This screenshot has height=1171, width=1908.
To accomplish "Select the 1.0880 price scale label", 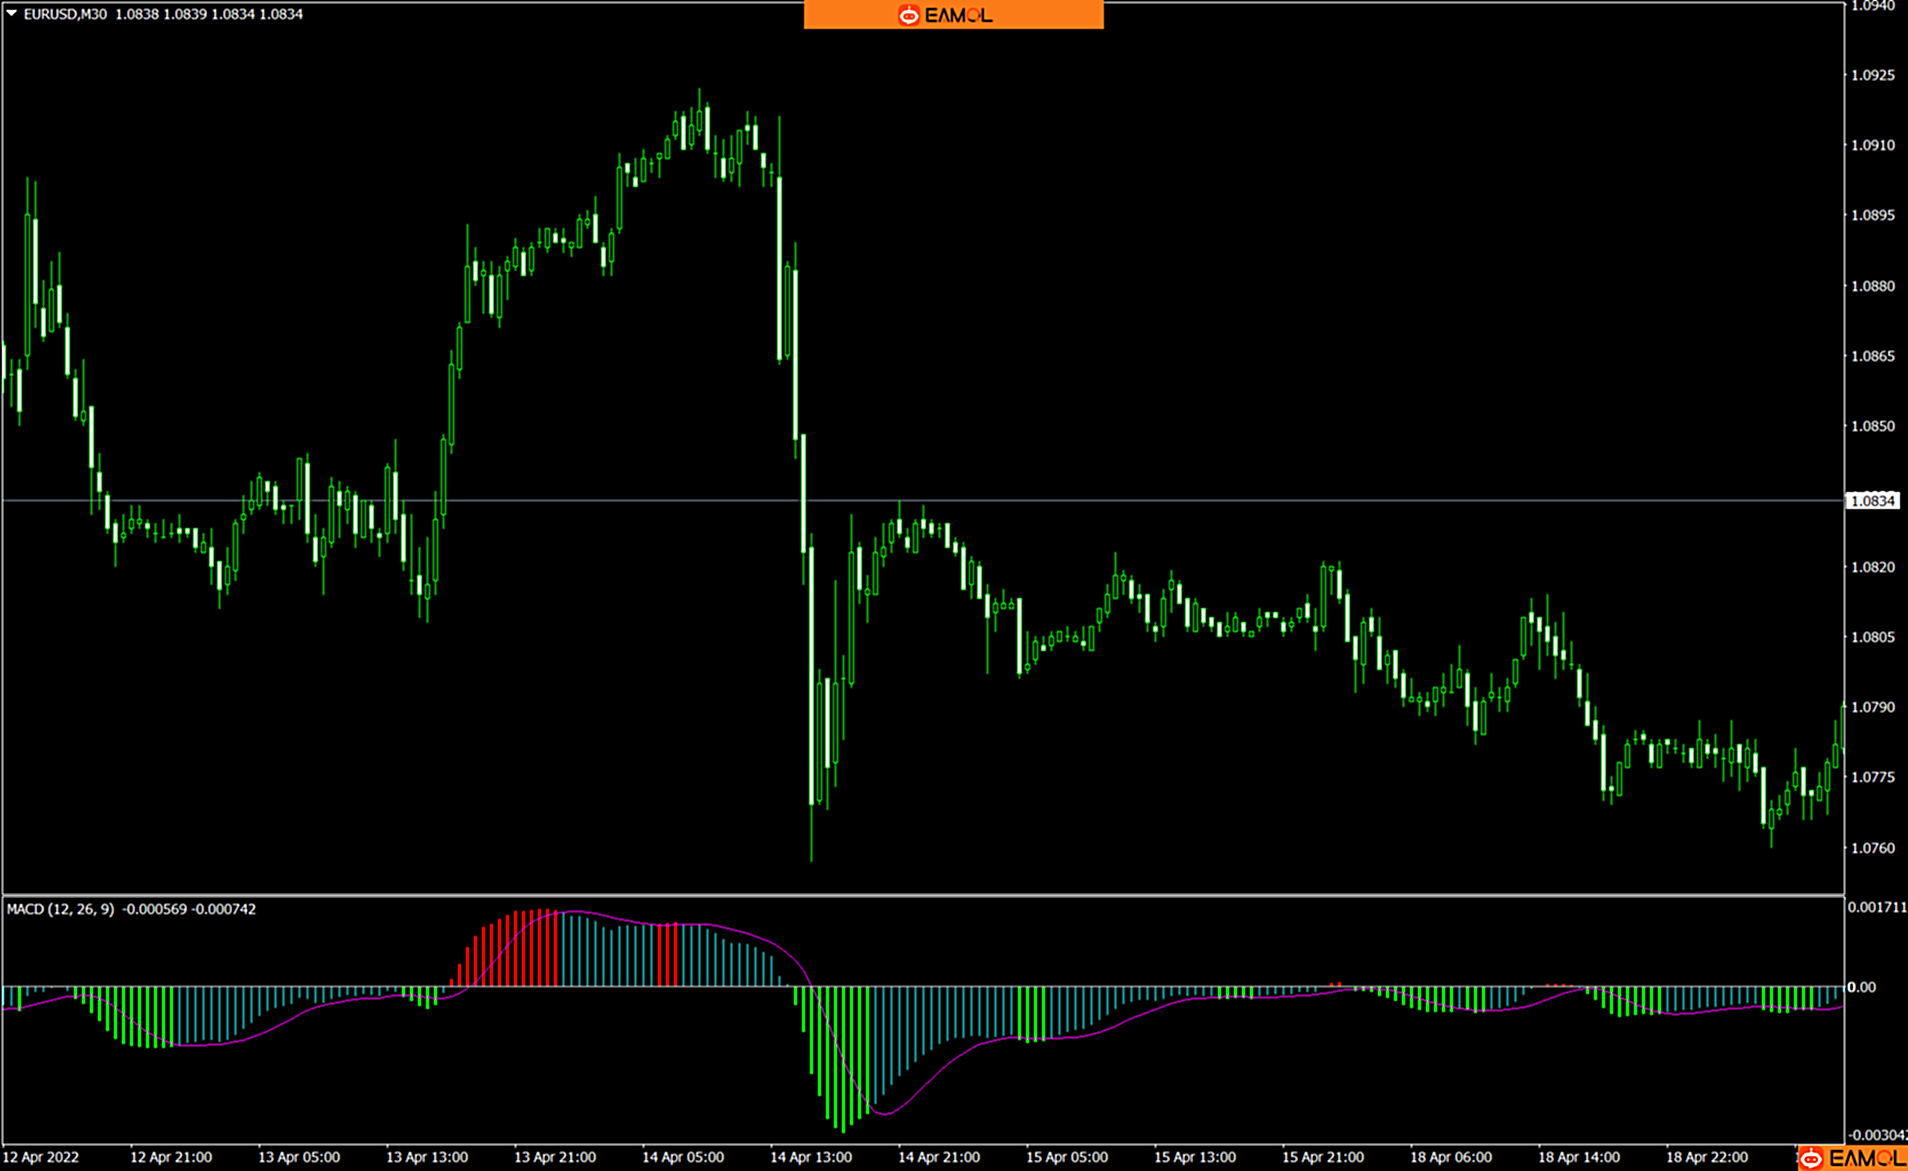I will point(1872,286).
